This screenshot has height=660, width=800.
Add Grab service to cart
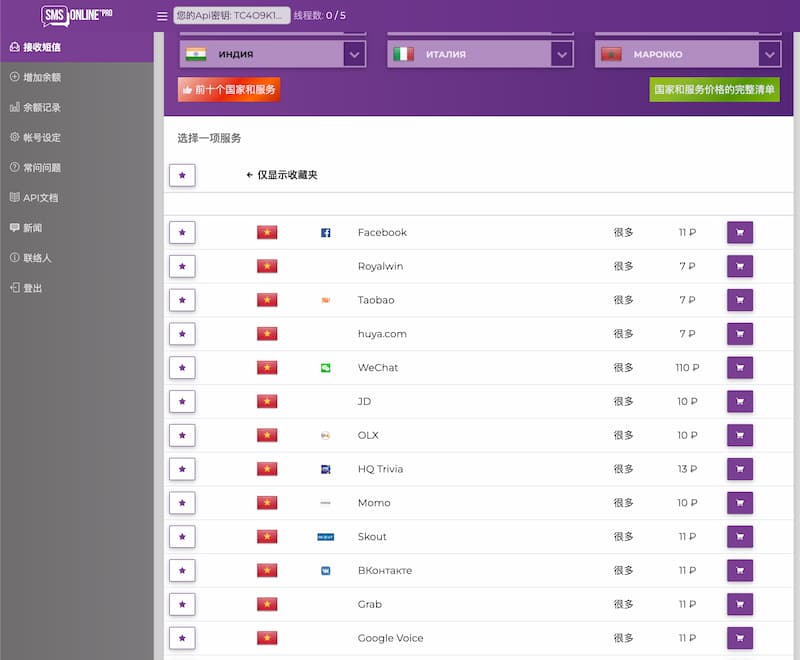739,604
